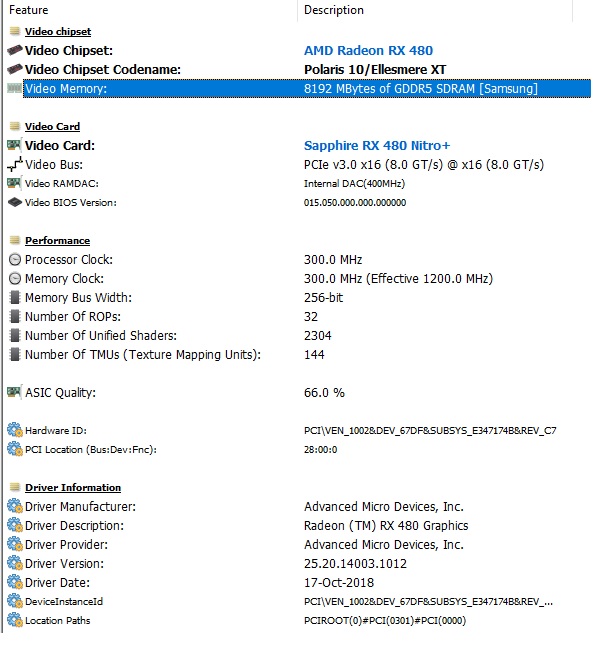
Task: Click the Video Card row card icon
Action: click(x=14, y=145)
